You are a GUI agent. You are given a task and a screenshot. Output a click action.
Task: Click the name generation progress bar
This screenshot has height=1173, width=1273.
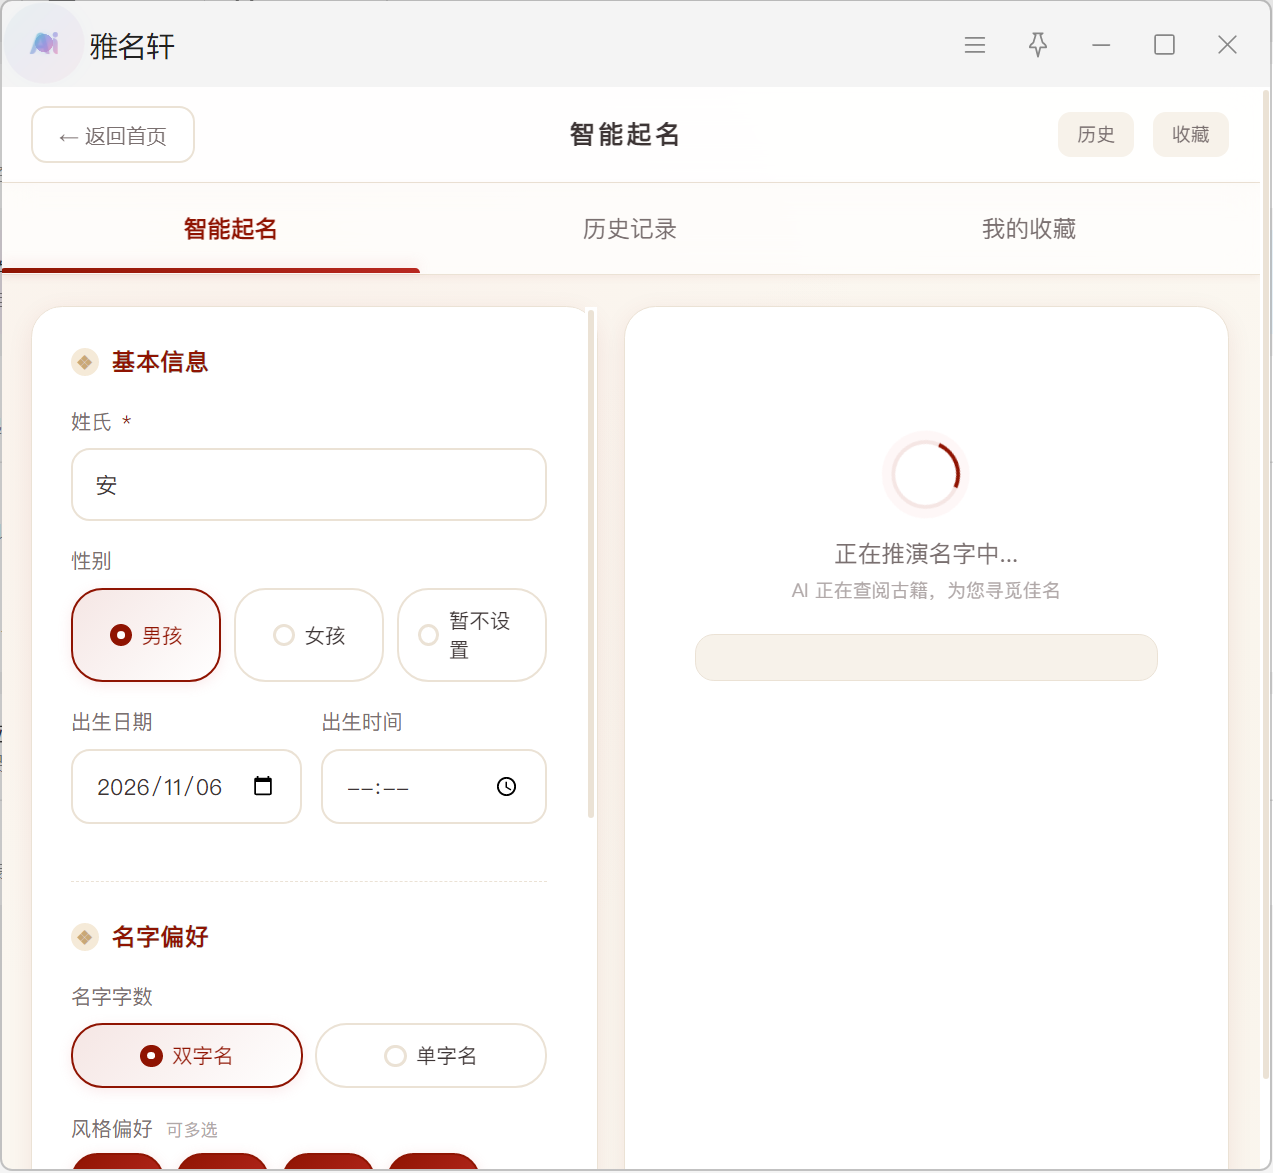tap(926, 658)
